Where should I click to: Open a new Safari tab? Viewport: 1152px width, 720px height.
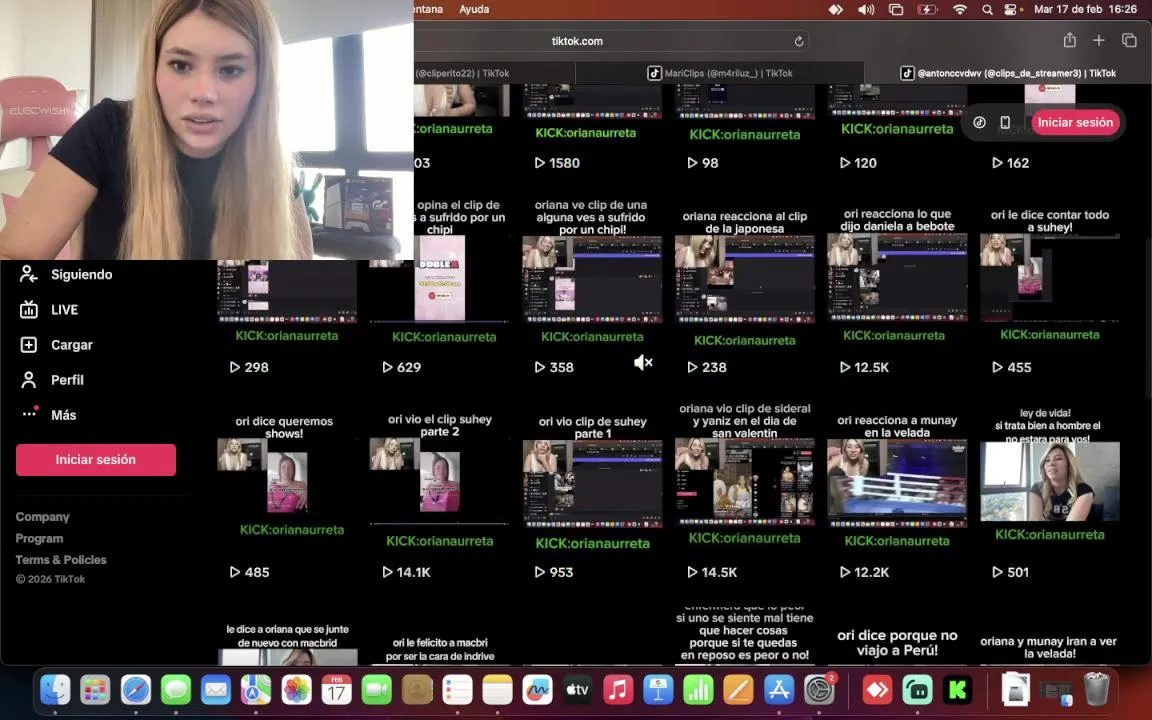point(1098,40)
